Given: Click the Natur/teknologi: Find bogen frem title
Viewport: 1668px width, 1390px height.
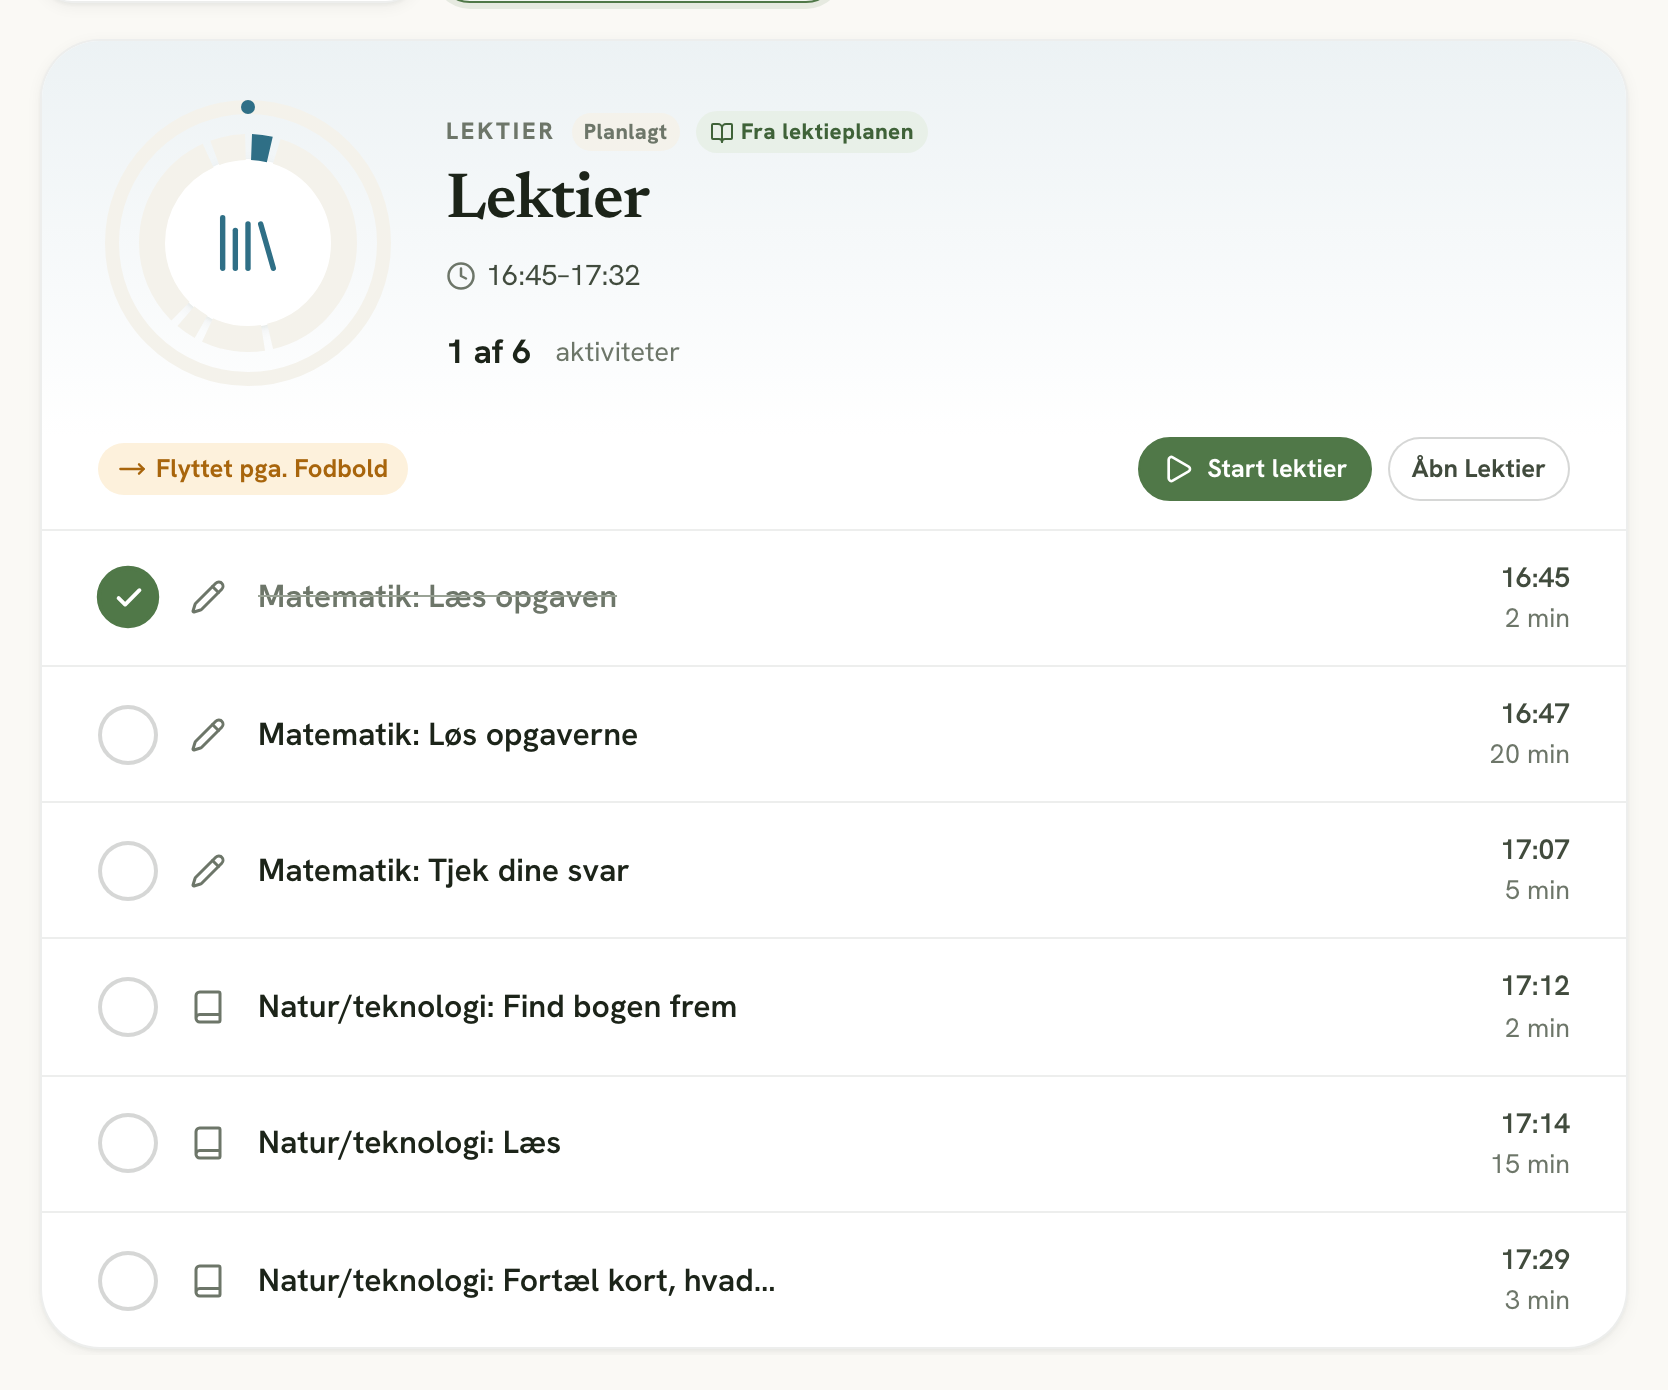Looking at the screenshot, I should [497, 1007].
